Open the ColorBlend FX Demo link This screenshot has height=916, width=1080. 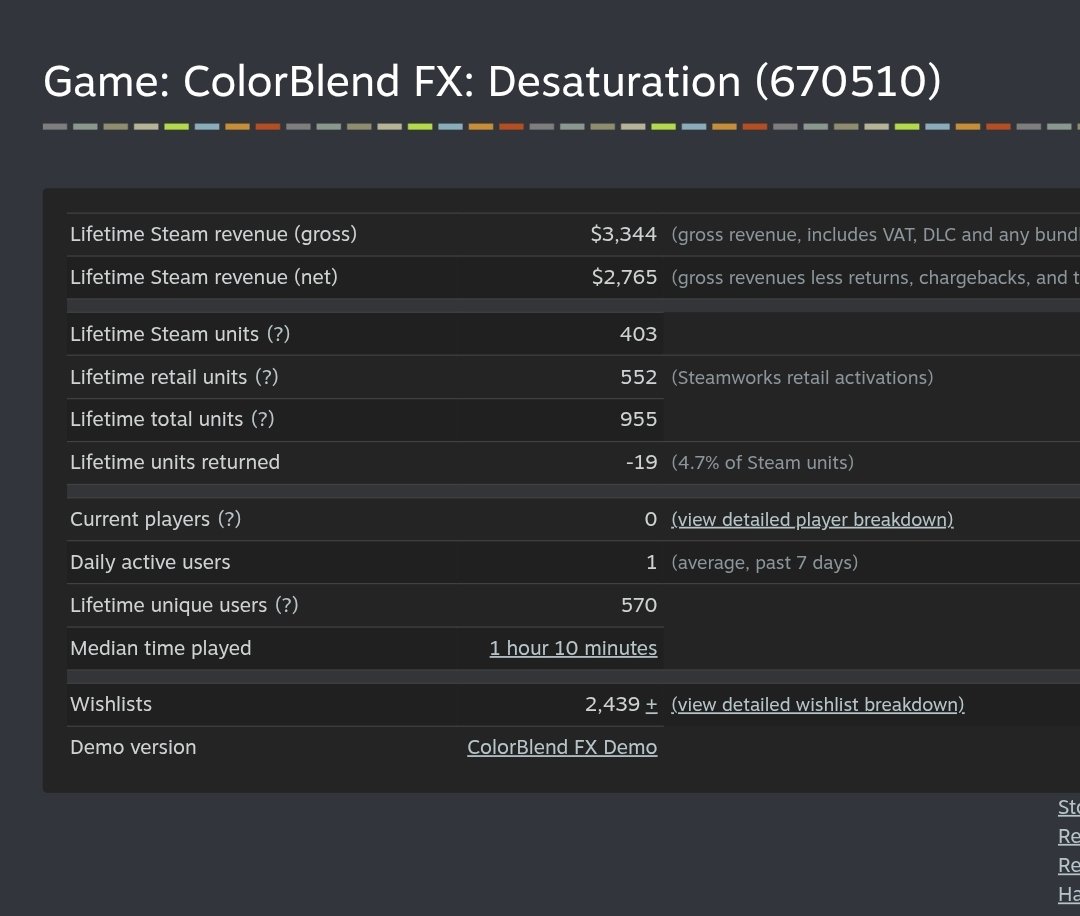[562, 747]
